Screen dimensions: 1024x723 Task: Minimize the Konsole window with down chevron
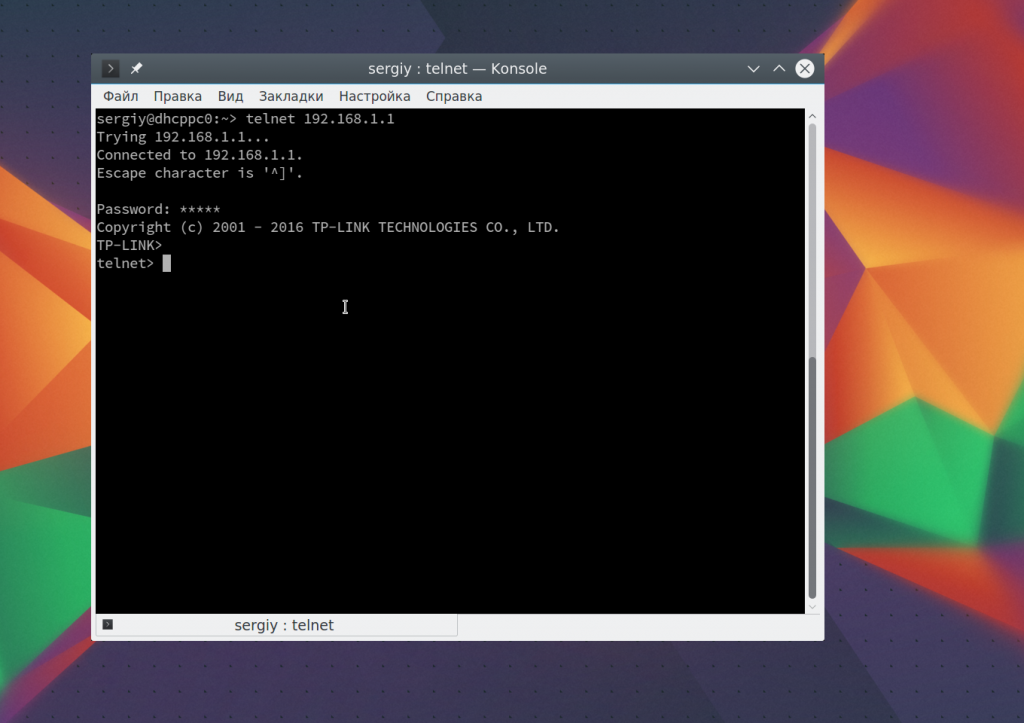(x=754, y=69)
